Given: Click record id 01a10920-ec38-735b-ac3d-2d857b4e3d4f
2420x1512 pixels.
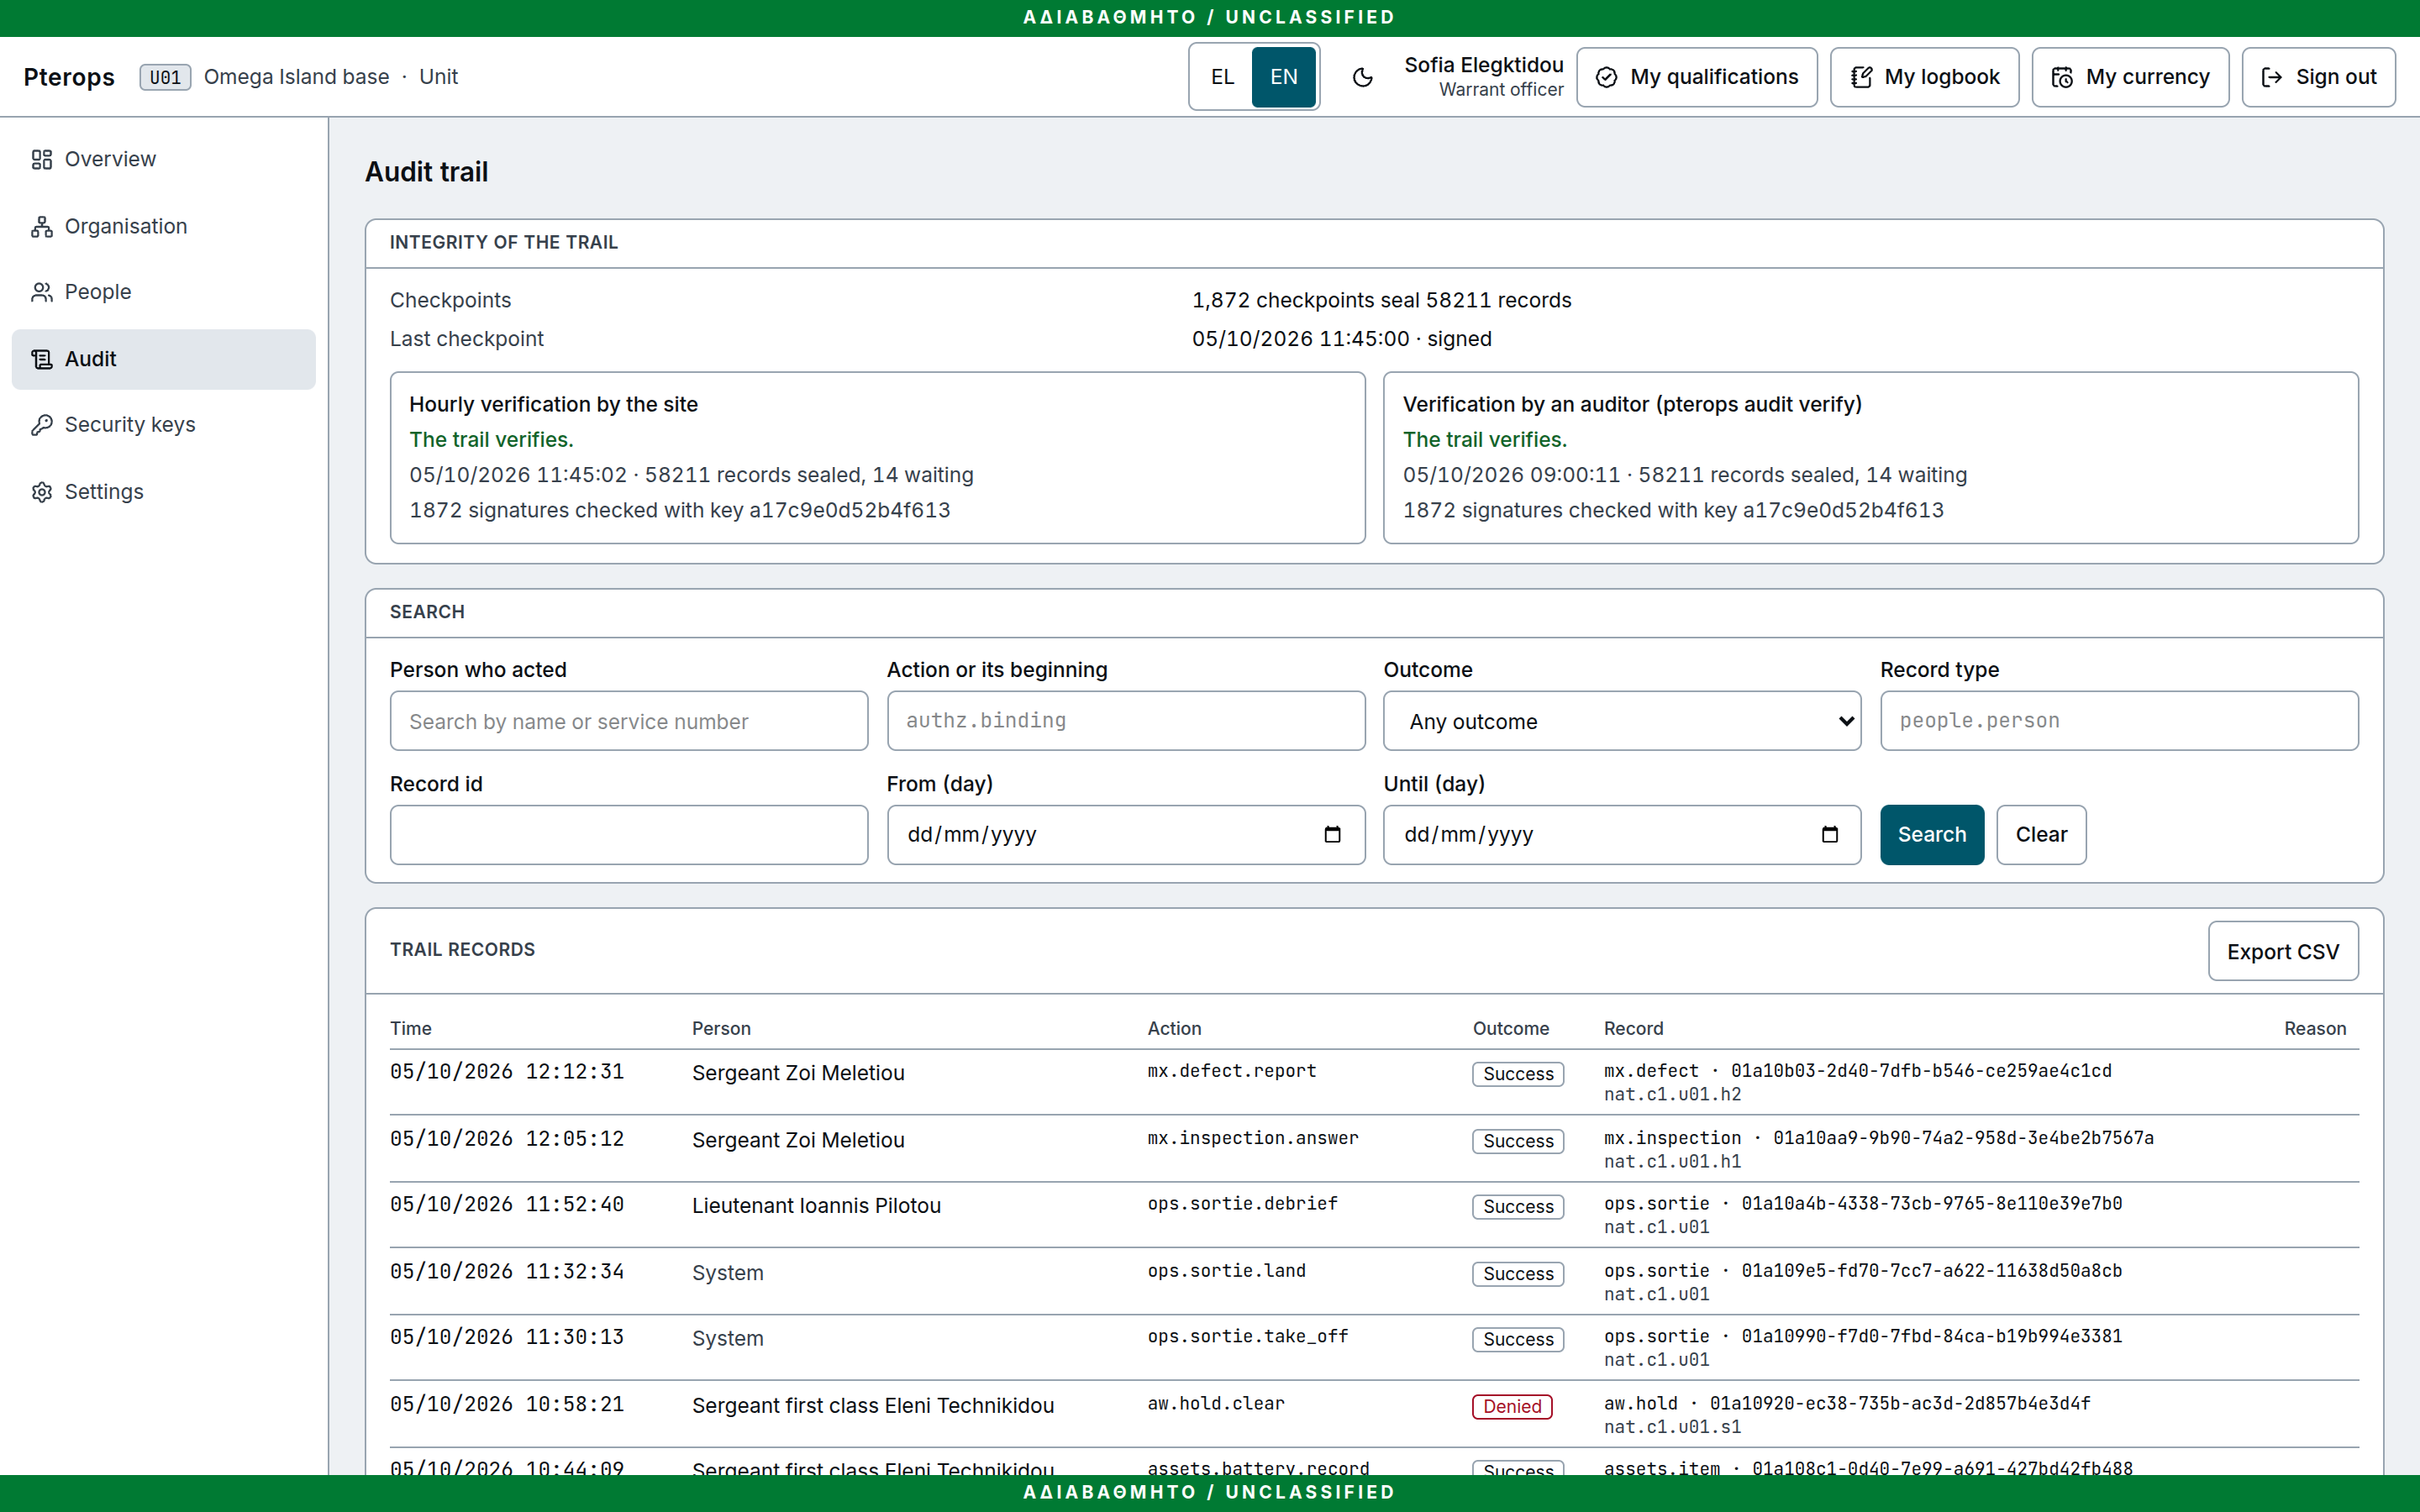Looking at the screenshot, I should pos(1900,1404).
